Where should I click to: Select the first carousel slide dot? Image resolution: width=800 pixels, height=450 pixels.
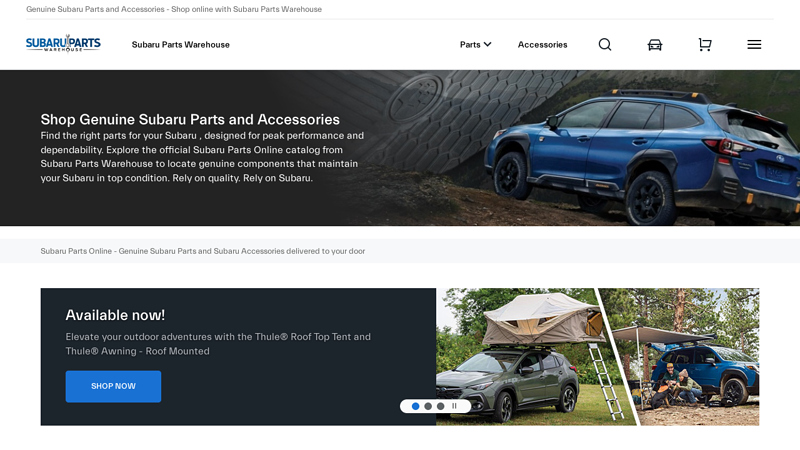click(x=415, y=406)
